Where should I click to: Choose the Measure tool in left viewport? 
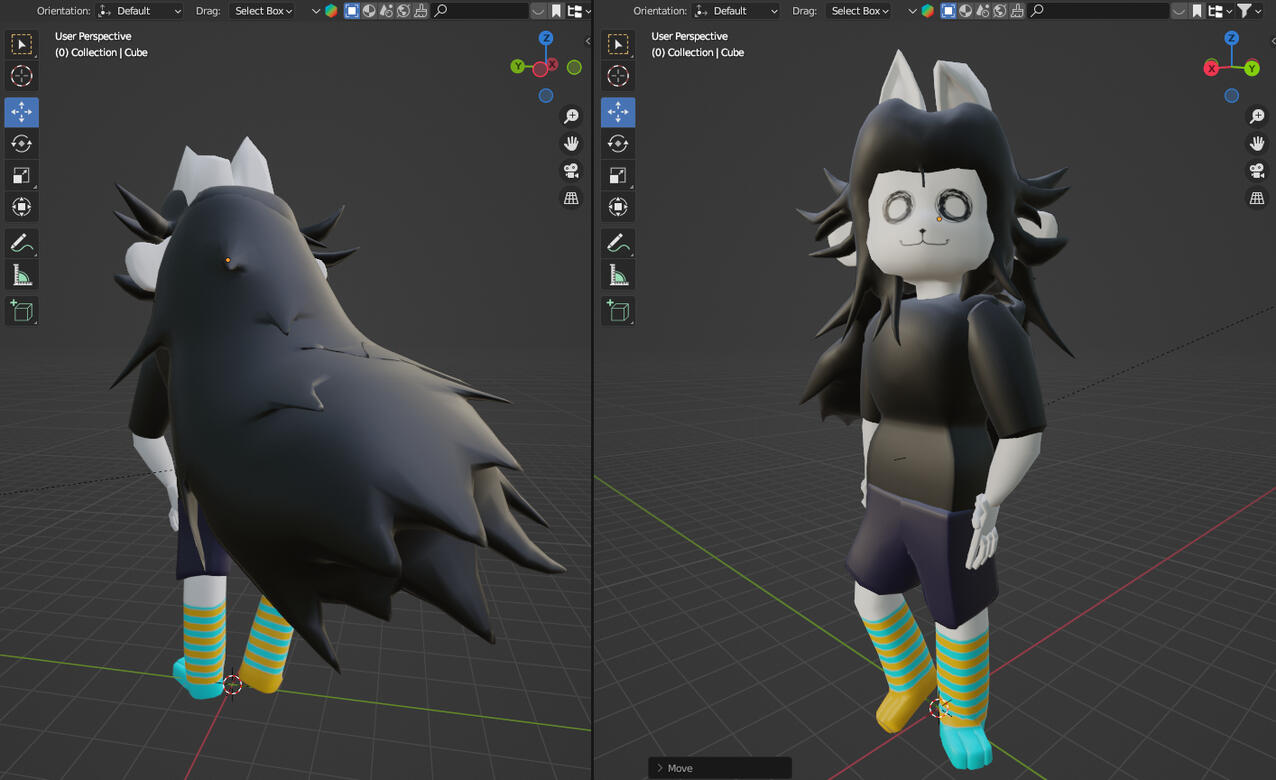click(x=21, y=275)
